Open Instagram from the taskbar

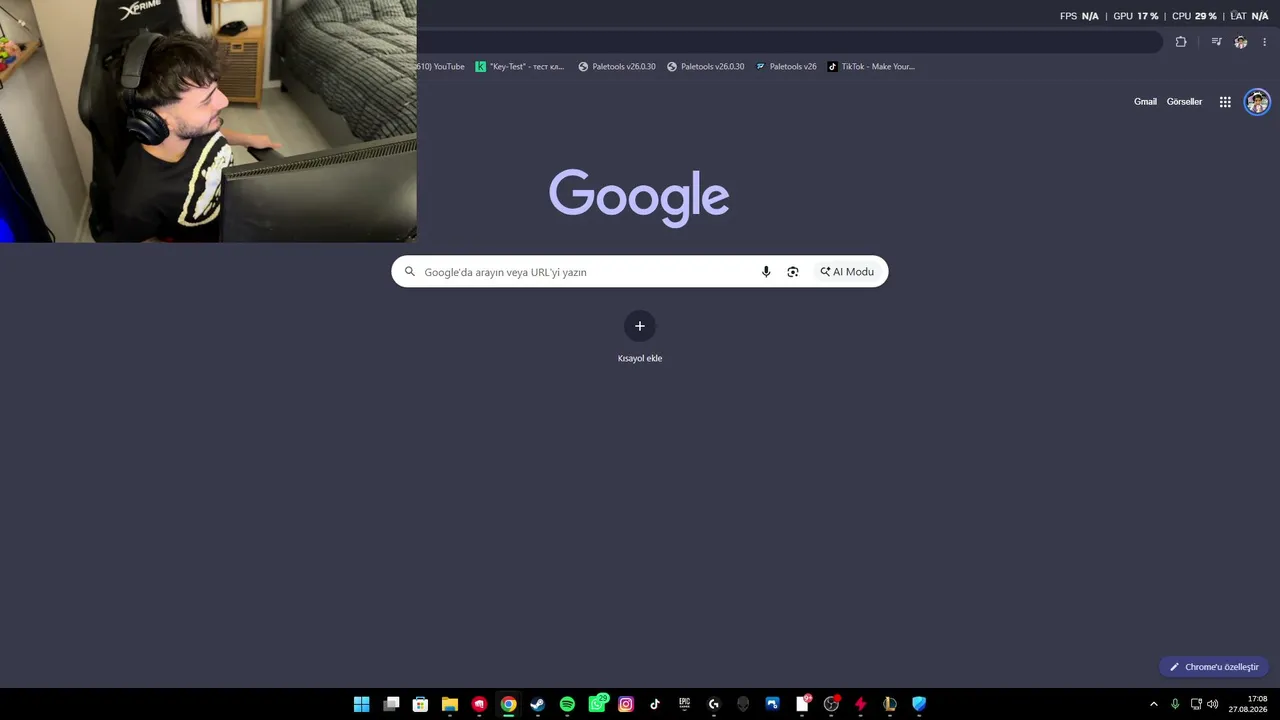tap(626, 704)
